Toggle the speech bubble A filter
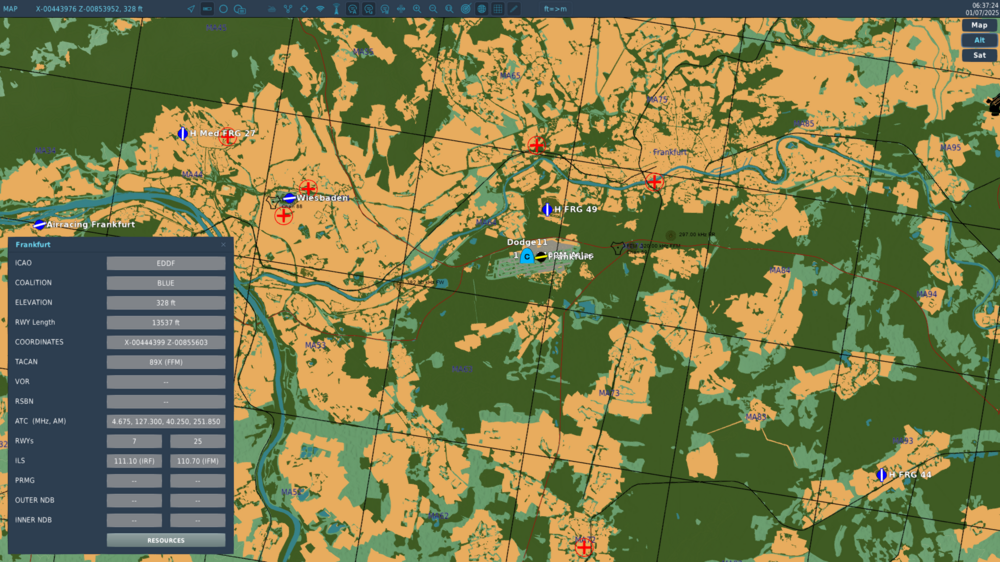The height and width of the screenshot is (562, 1000). tap(353, 9)
